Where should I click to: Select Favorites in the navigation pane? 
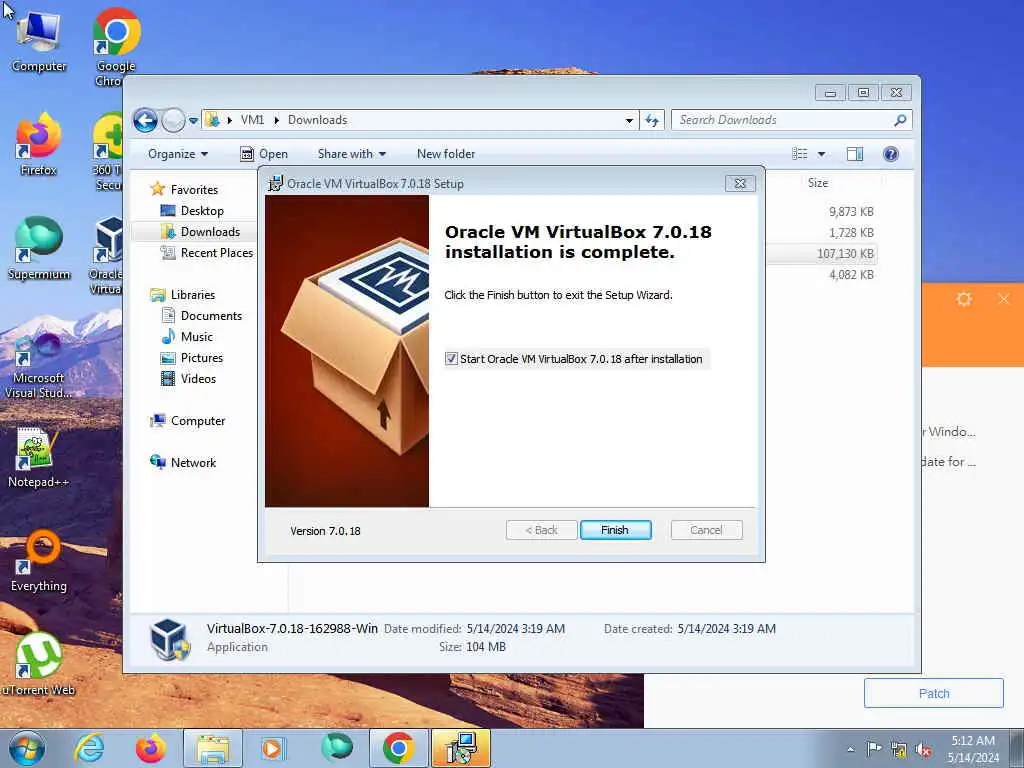[194, 189]
